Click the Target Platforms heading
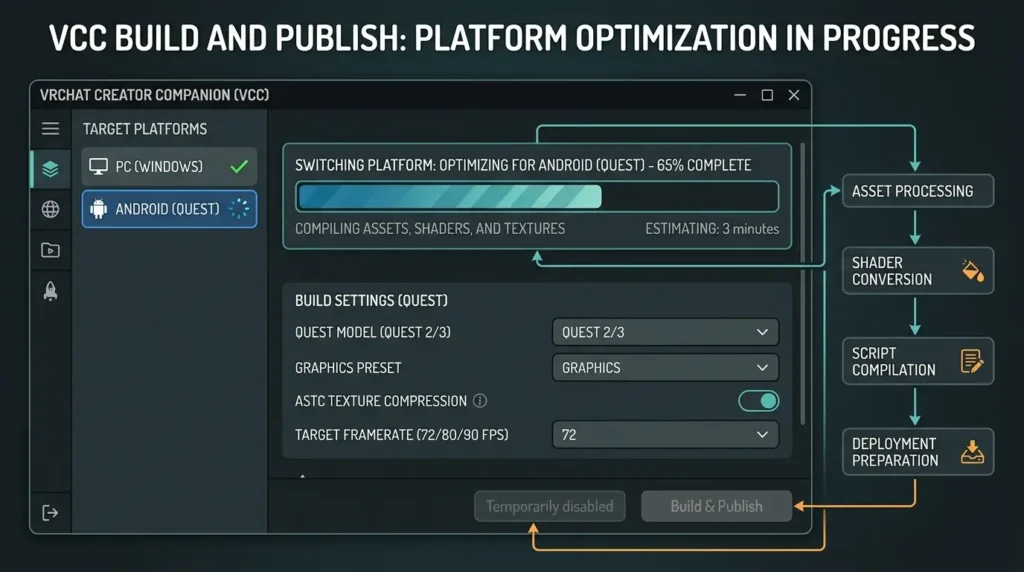Viewport: 1024px width, 572px height. pos(145,129)
